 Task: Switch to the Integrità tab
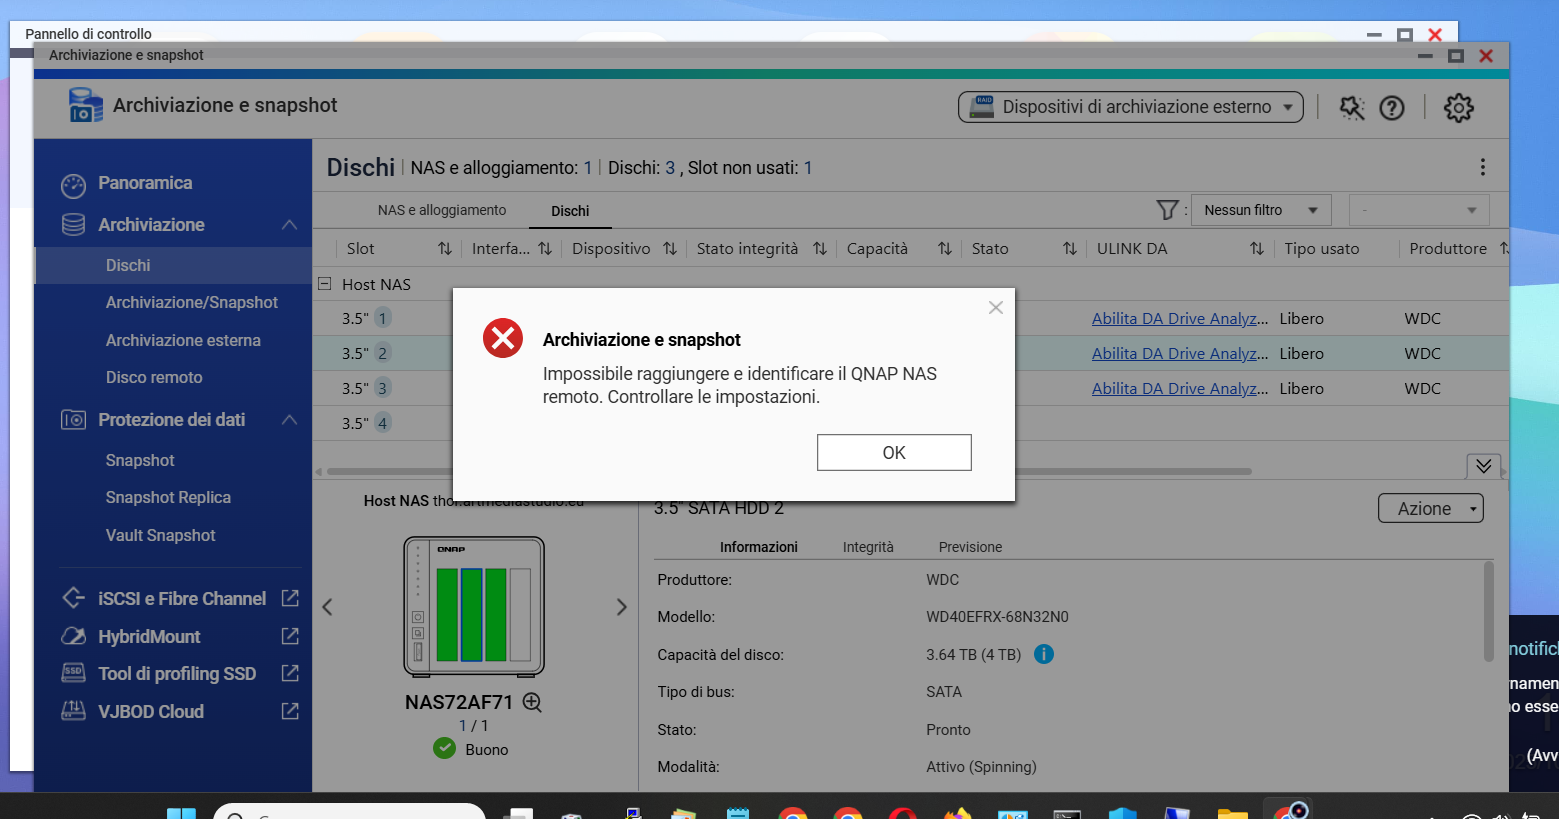867,547
